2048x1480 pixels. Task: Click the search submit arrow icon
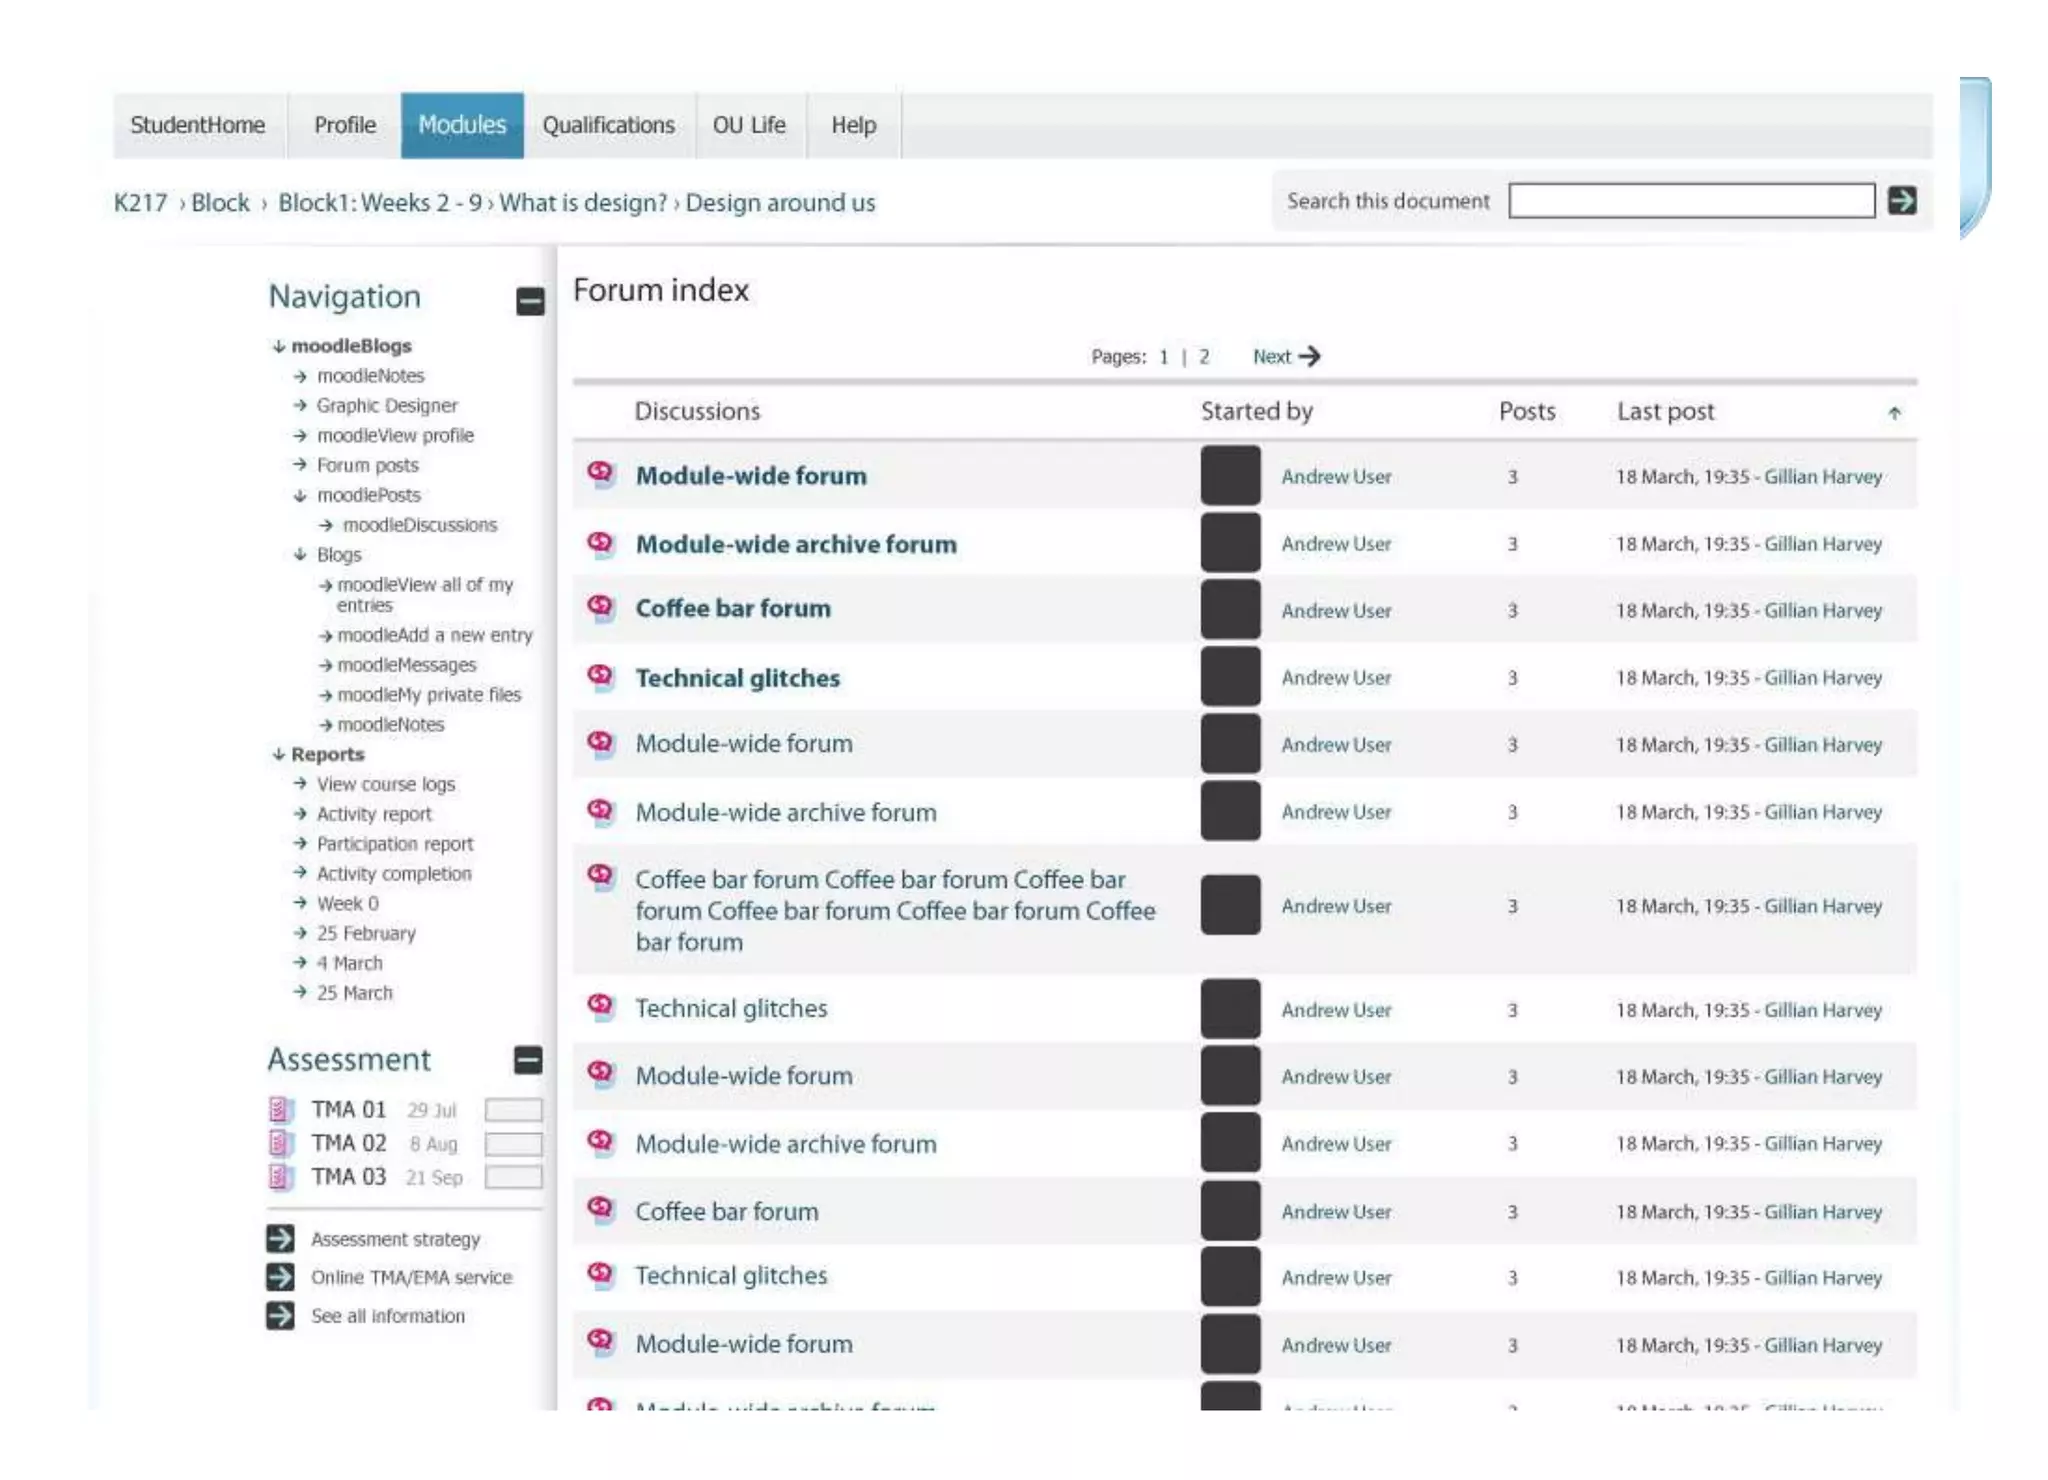point(1901,201)
